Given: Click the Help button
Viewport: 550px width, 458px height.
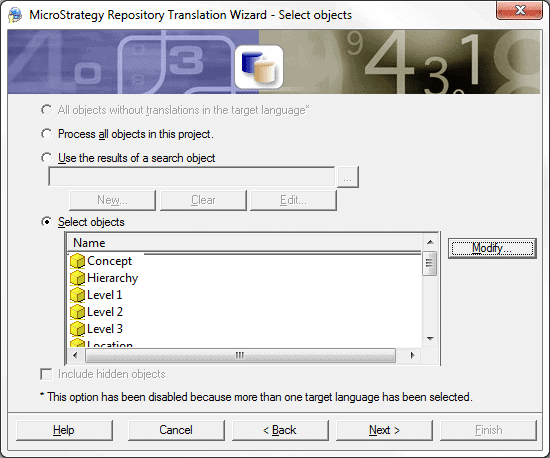Looking at the screenshot, I should click(x=64, y=430).
